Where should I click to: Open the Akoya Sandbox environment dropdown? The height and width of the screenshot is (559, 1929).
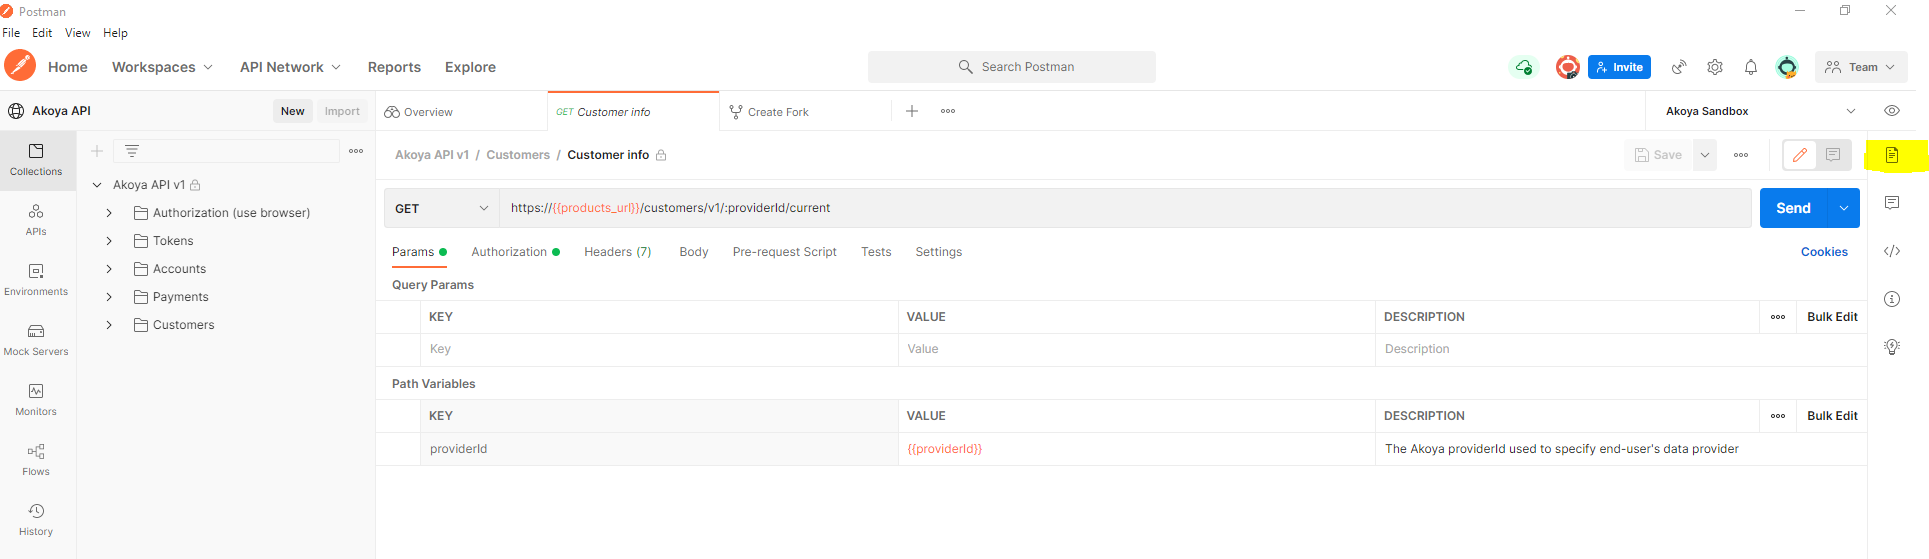tap(1760, 111)
